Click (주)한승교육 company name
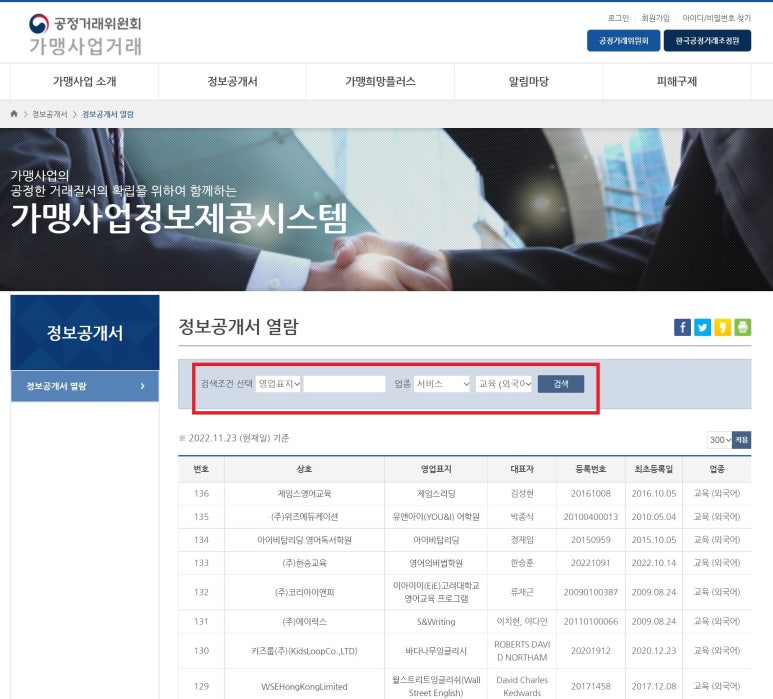The width and height of the screenshot is (773, 699). [304, 563]
